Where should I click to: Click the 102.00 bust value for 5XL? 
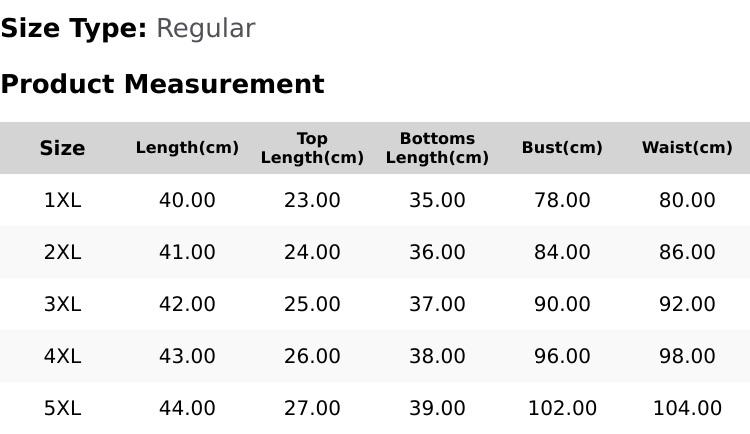point(562,409)
